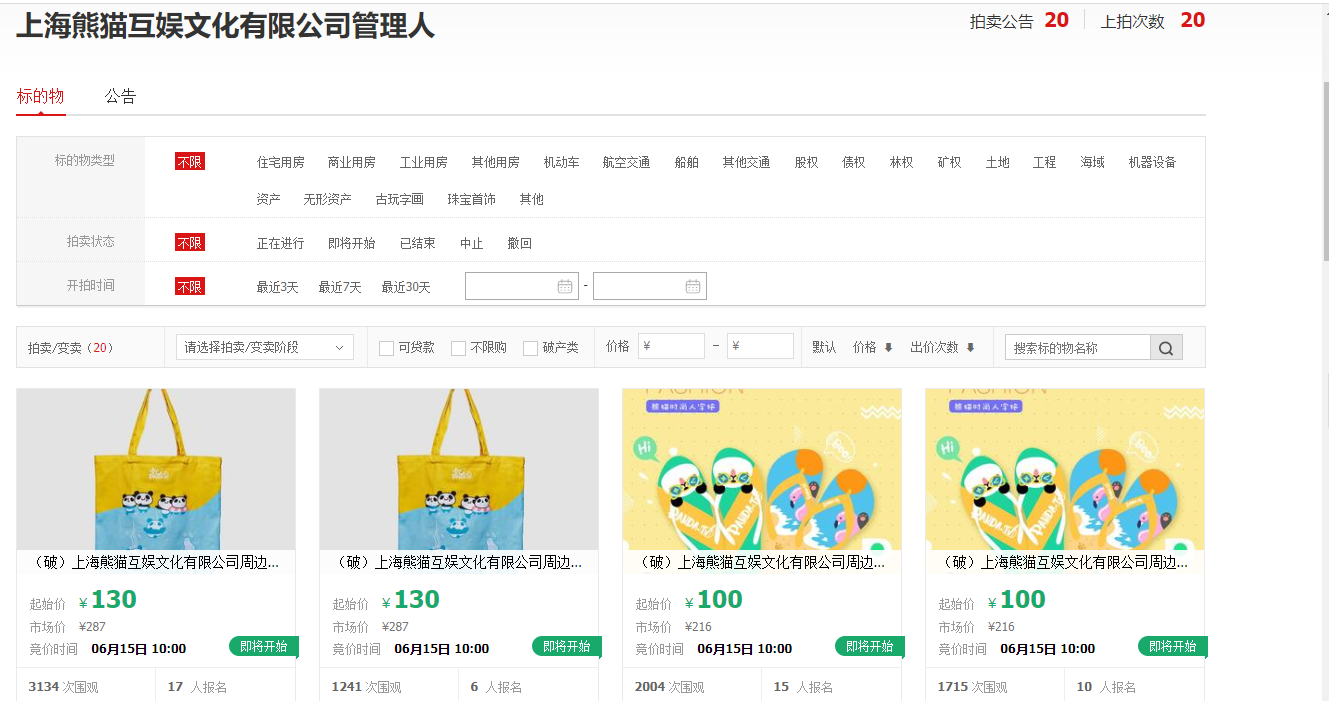Filter by 资产 type
The image size is (1329, 701).
(268, 199)
